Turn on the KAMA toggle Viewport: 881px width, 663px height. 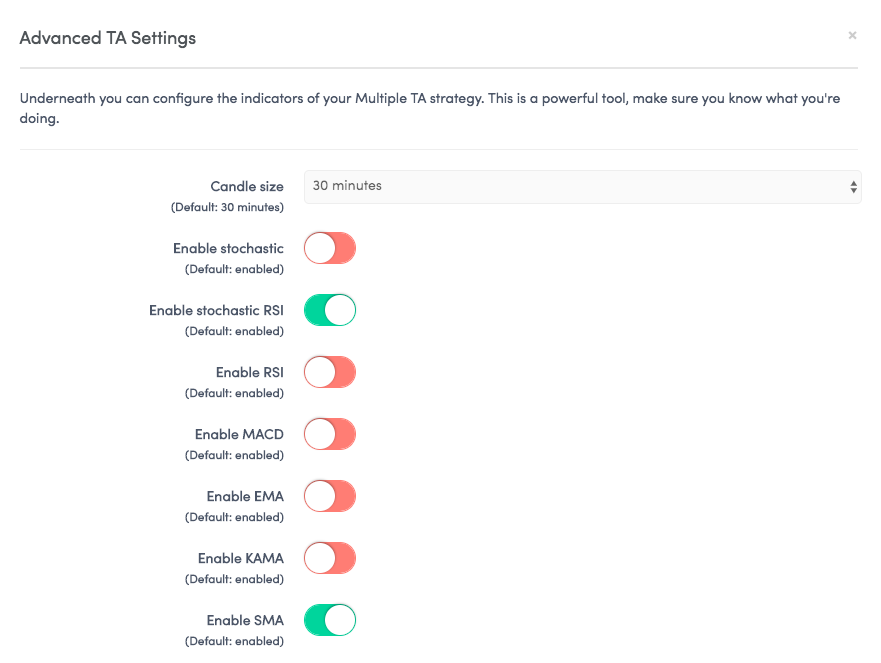[x=330, y=558]
